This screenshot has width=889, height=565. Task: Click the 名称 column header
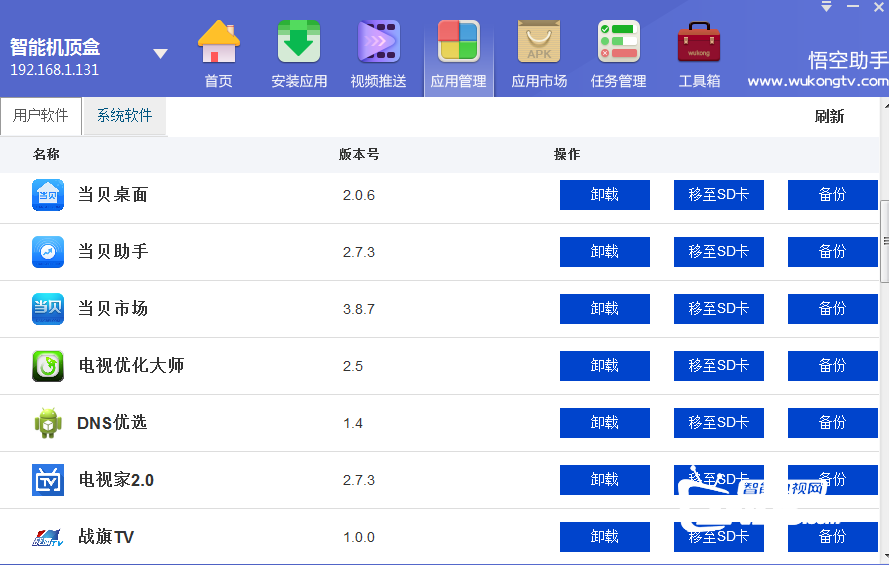(x=46, y=154)
